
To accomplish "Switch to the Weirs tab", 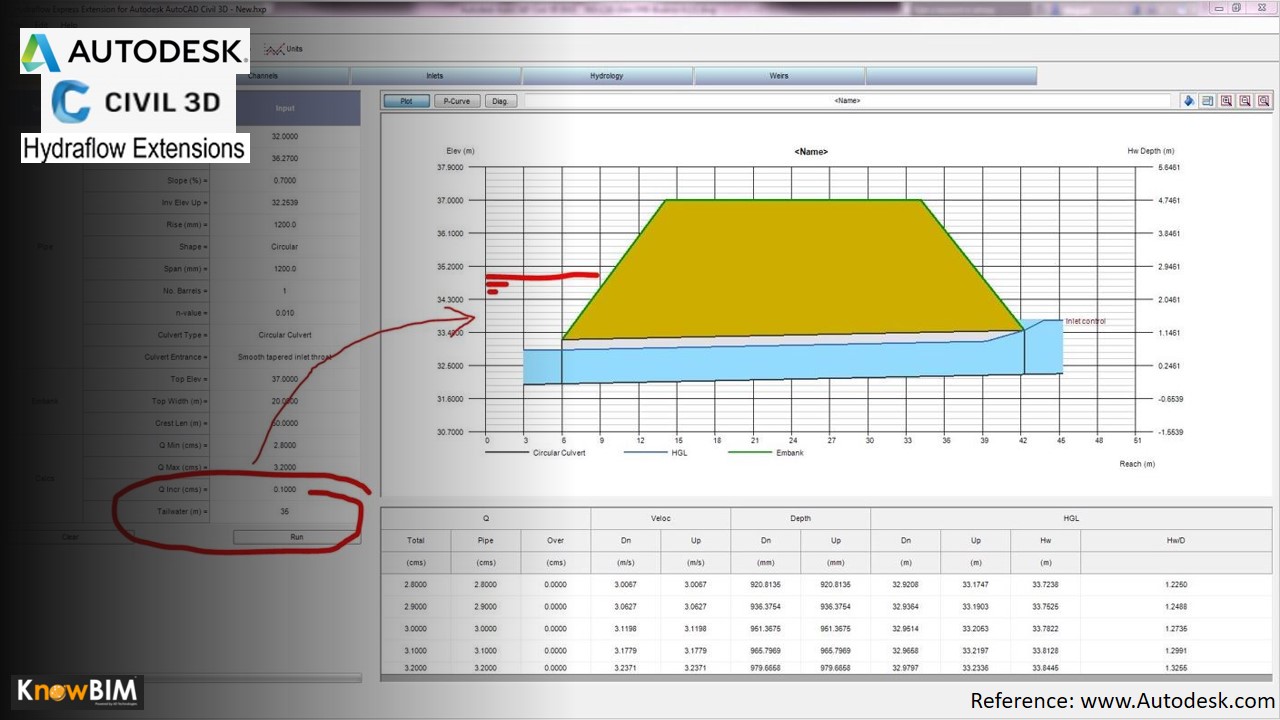I will (779, 76).
